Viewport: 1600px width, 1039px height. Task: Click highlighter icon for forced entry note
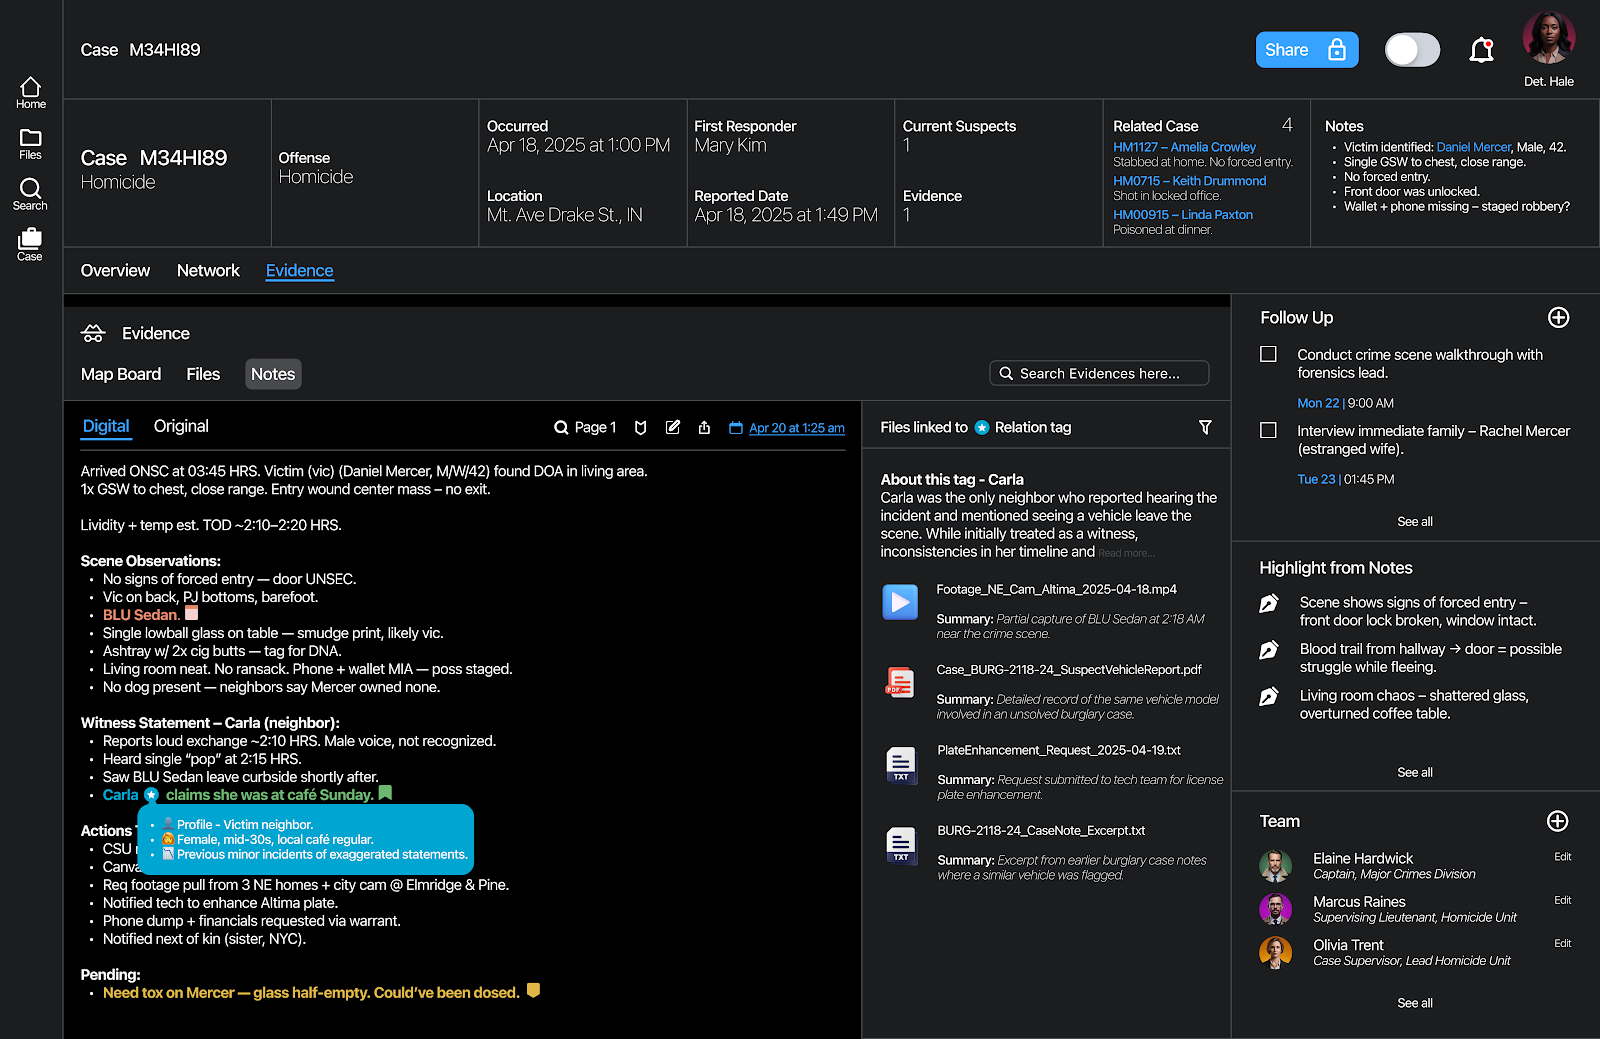pyautogui.click(x=1269, y=603)
